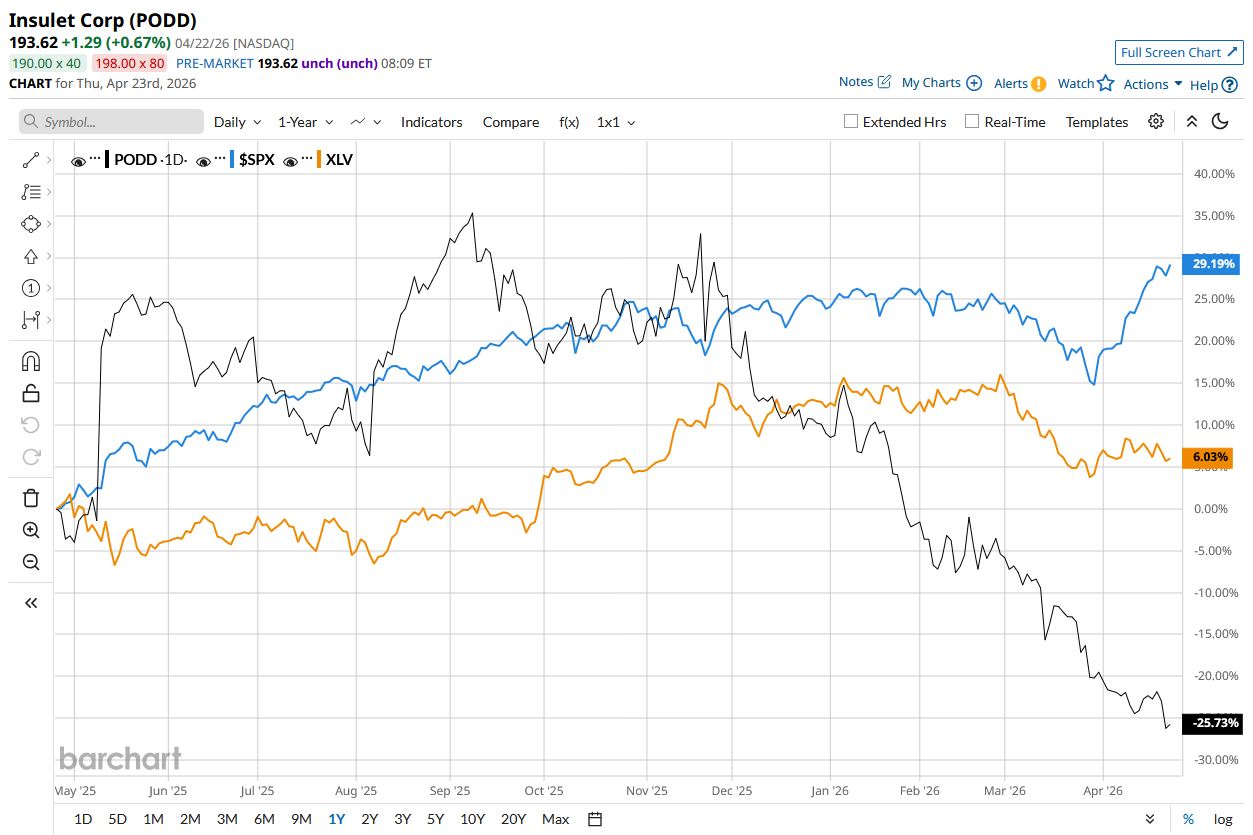Screen dimensions: 1253x835
Task: Toggle visibility of the XLV series
Action: [292, 160]
